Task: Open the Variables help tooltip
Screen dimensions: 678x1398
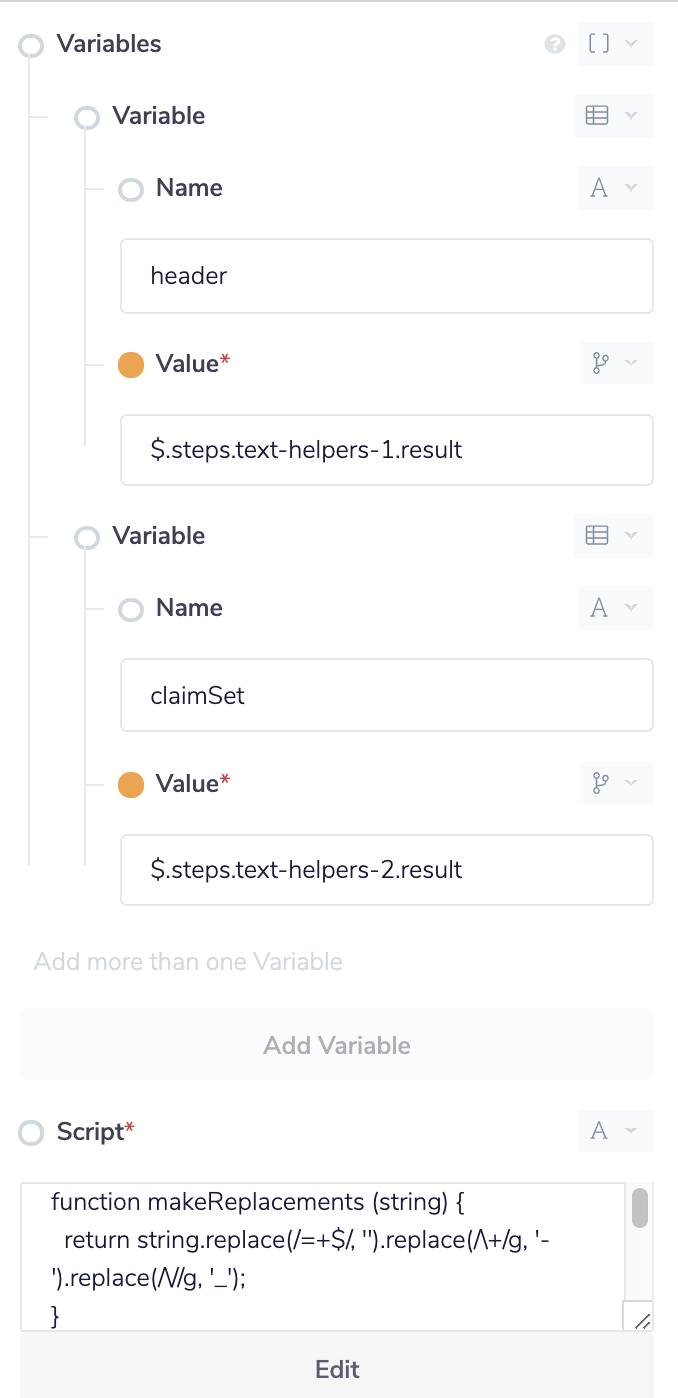Action: tap(554, 44)
